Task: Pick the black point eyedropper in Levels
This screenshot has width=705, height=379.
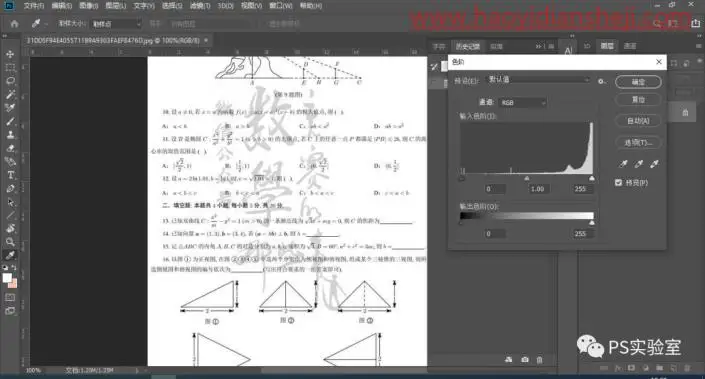Action: point(623,164)
